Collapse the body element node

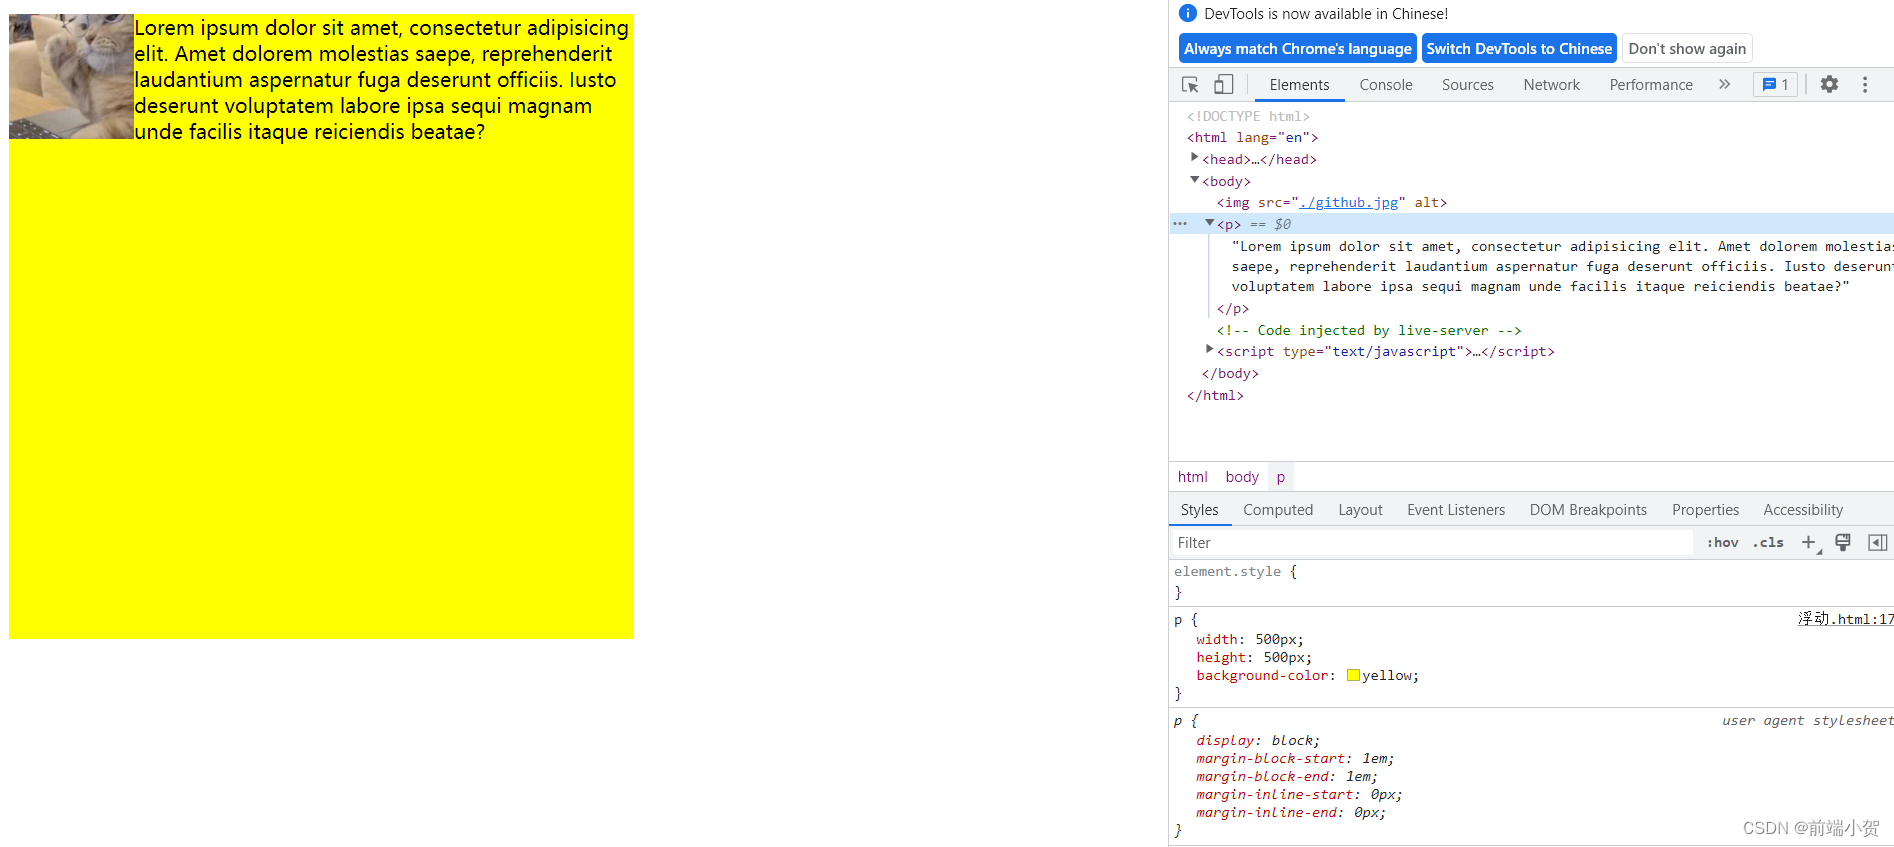1194,180
